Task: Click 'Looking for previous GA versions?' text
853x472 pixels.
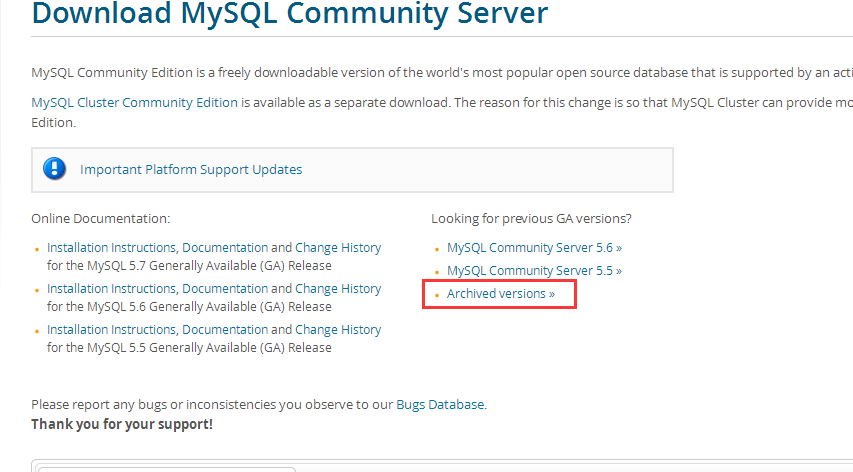Action: 531,219
